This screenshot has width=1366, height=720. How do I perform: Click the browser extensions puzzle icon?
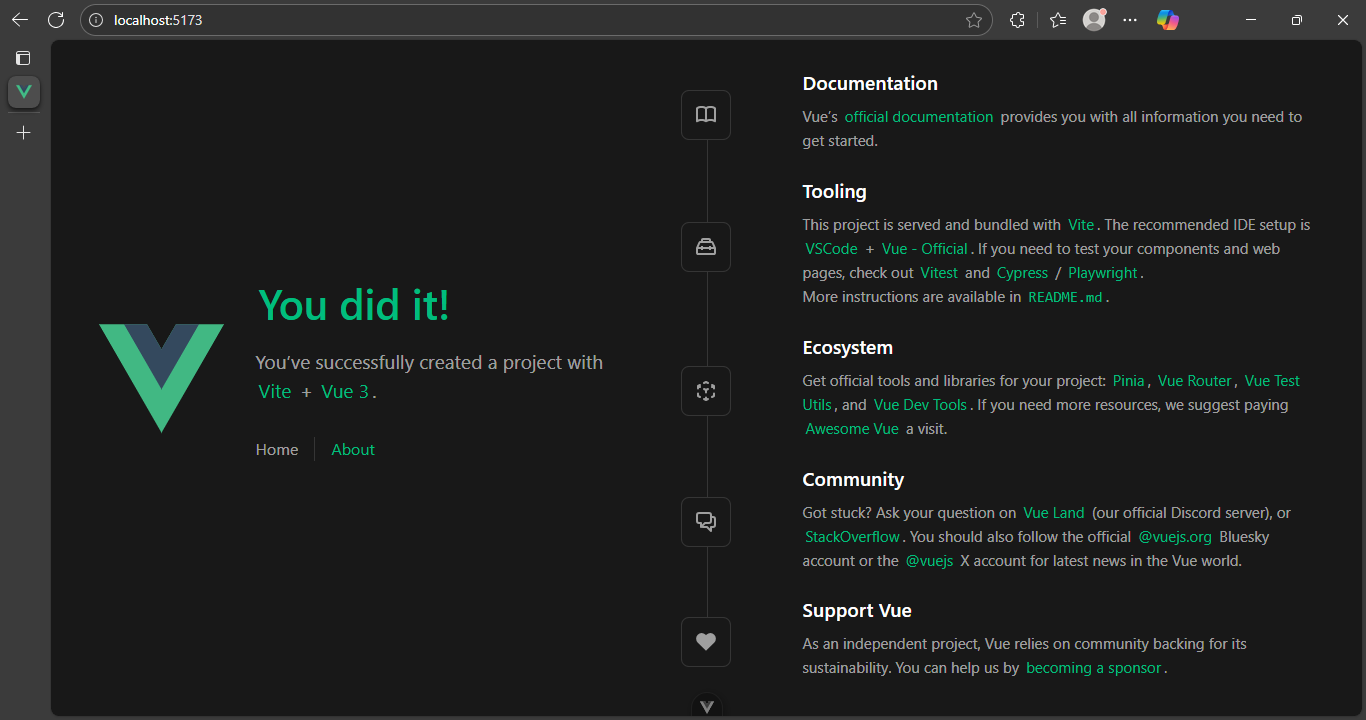[x=1017, y=19]
